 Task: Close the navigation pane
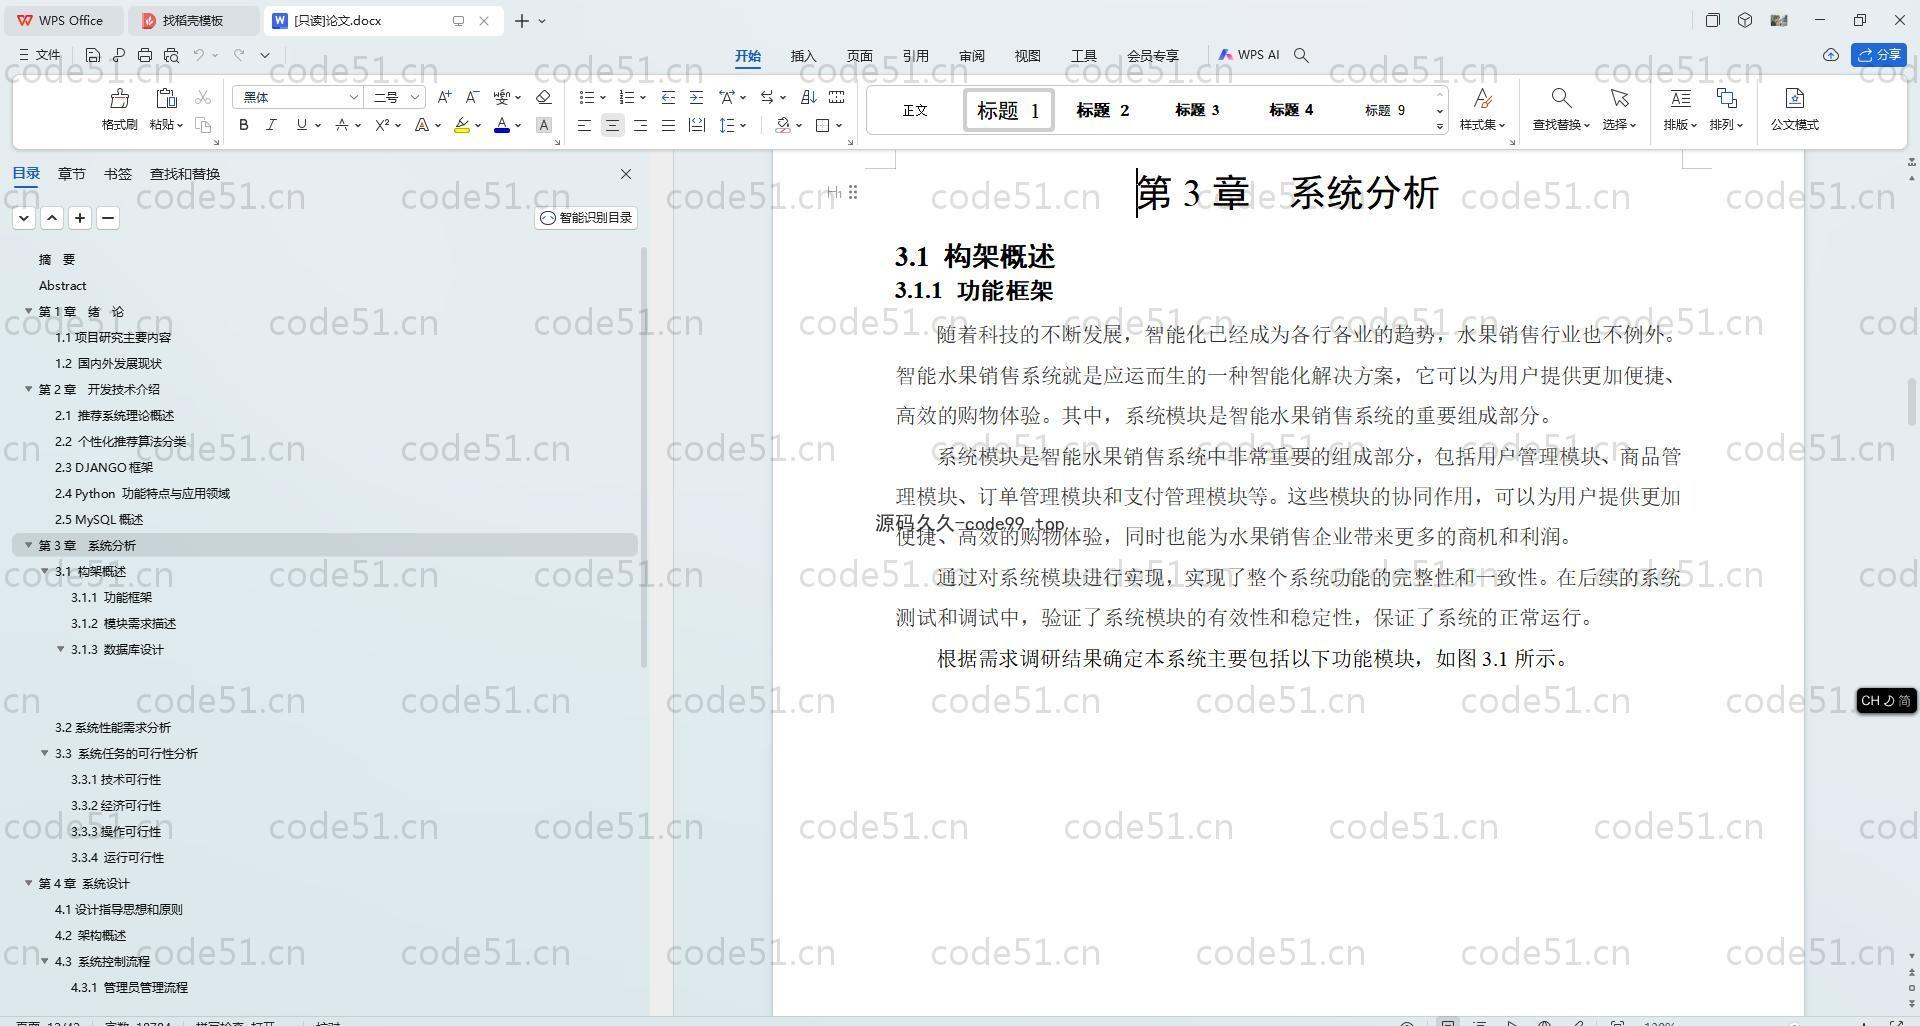[626, 174]
